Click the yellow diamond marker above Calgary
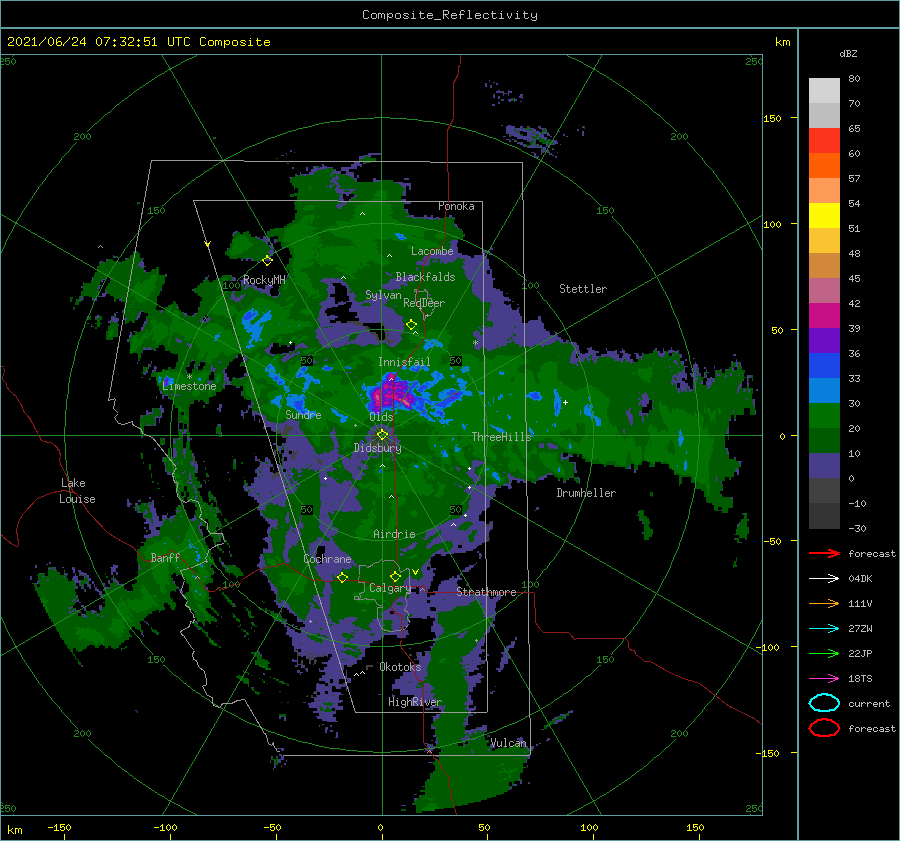Image resolution: width=900 pixels, height=841 pixels. [395, 576]
